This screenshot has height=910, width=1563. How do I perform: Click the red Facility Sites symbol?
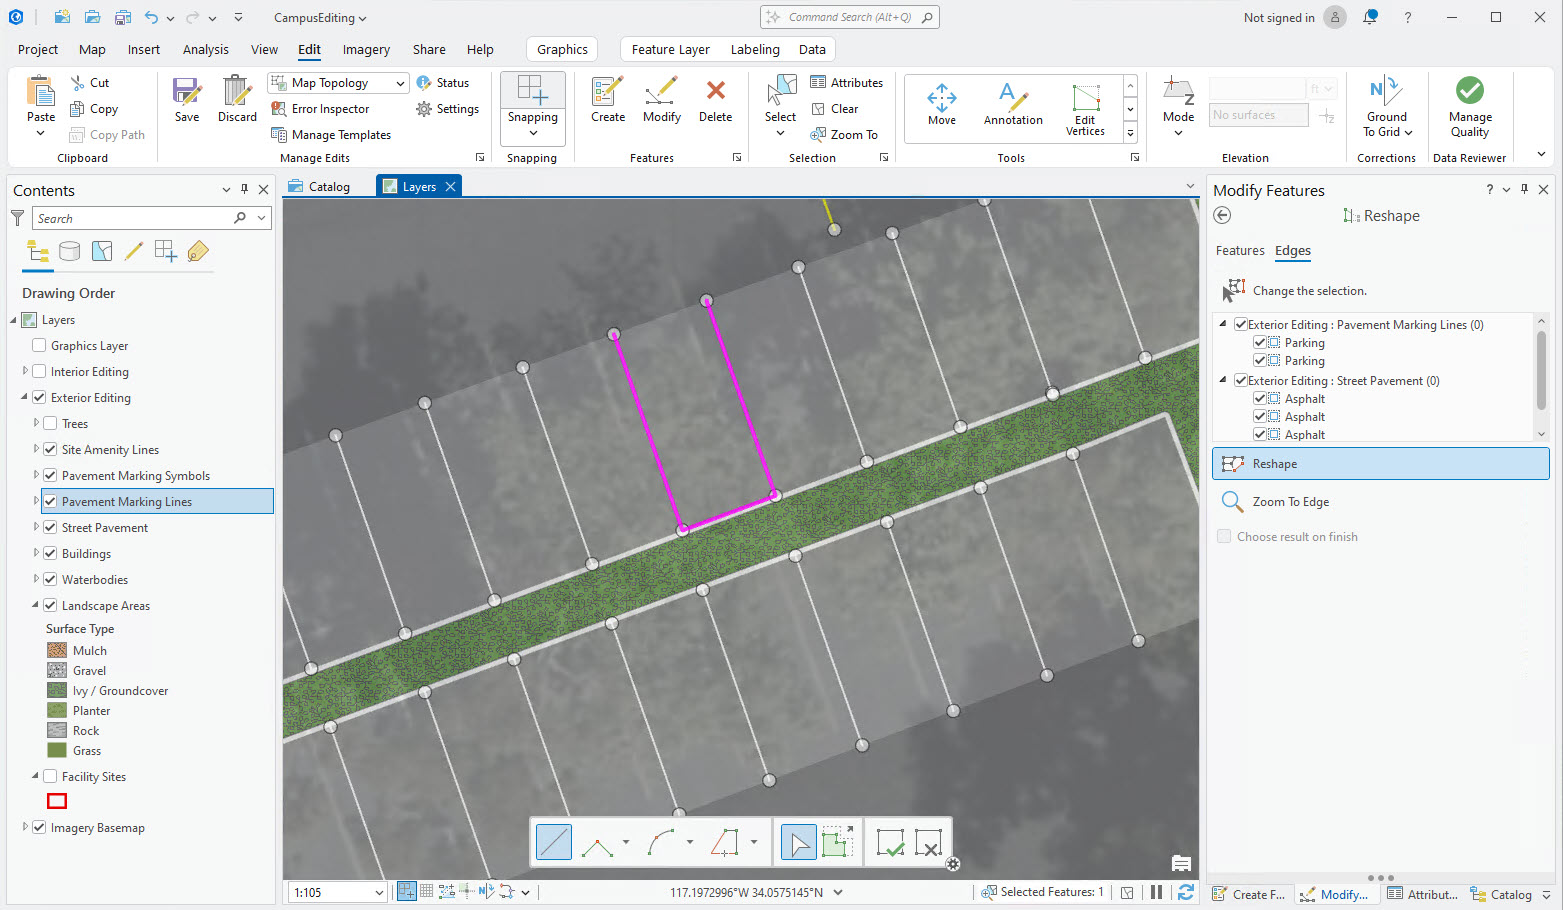tap(57, 801)
